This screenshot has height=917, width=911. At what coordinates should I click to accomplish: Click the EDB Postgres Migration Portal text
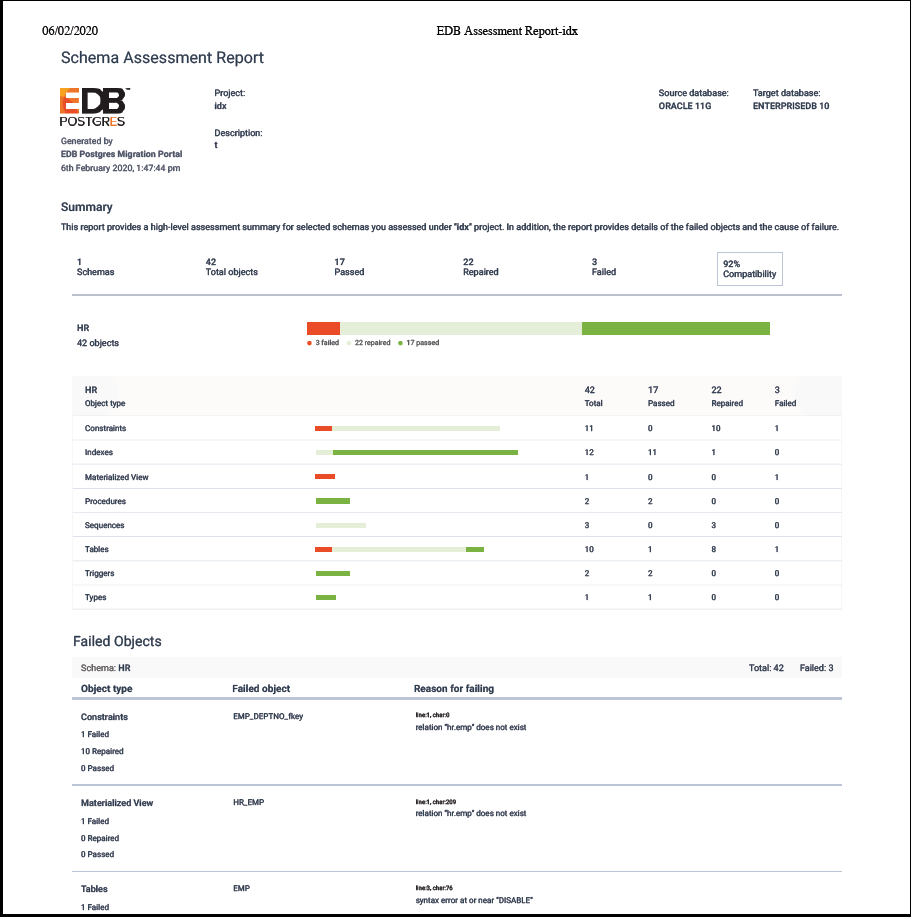[x=122, y=154]
